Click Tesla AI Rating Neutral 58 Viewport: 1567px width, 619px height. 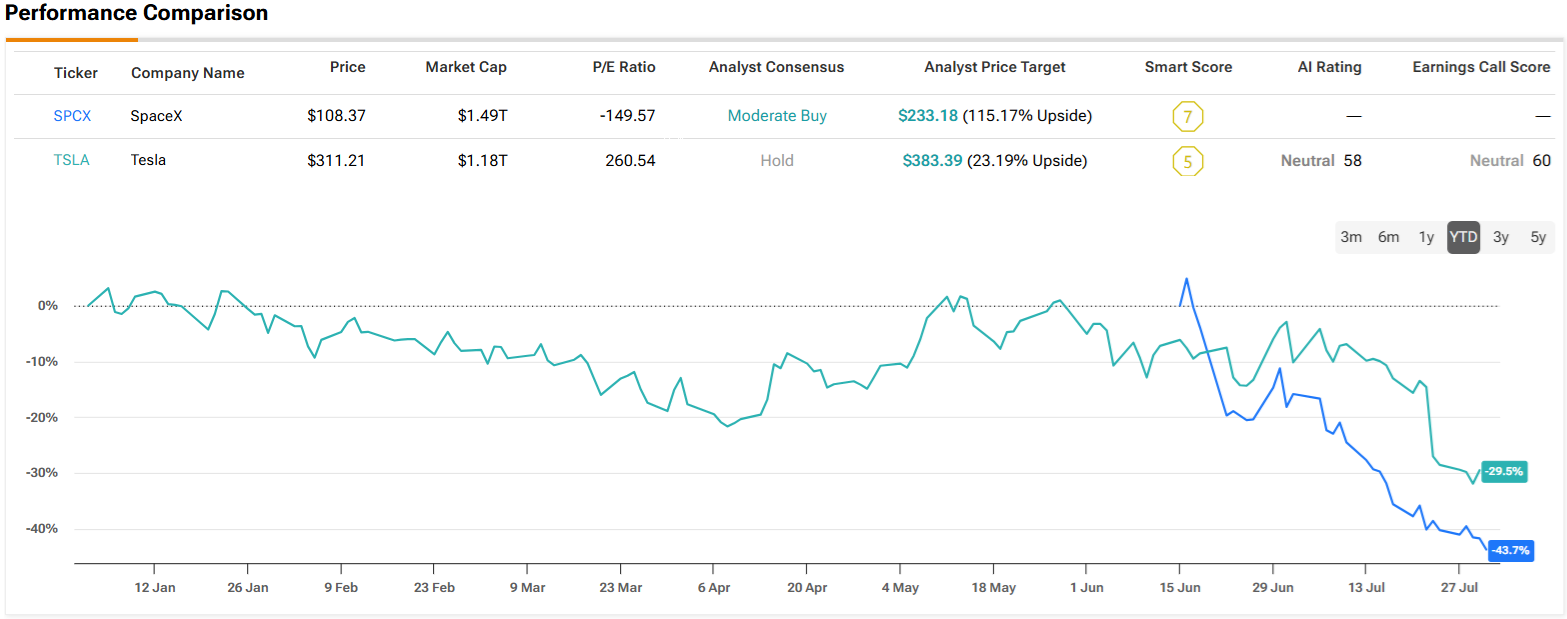coord(1321,160)
